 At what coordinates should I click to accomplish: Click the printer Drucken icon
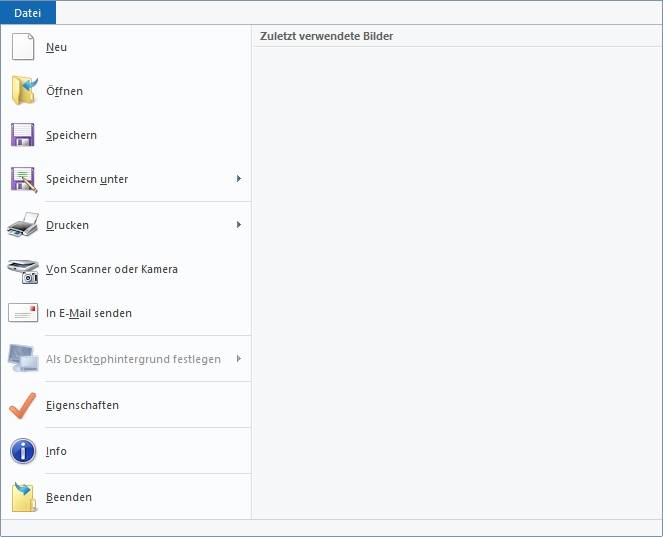(23, 225)
